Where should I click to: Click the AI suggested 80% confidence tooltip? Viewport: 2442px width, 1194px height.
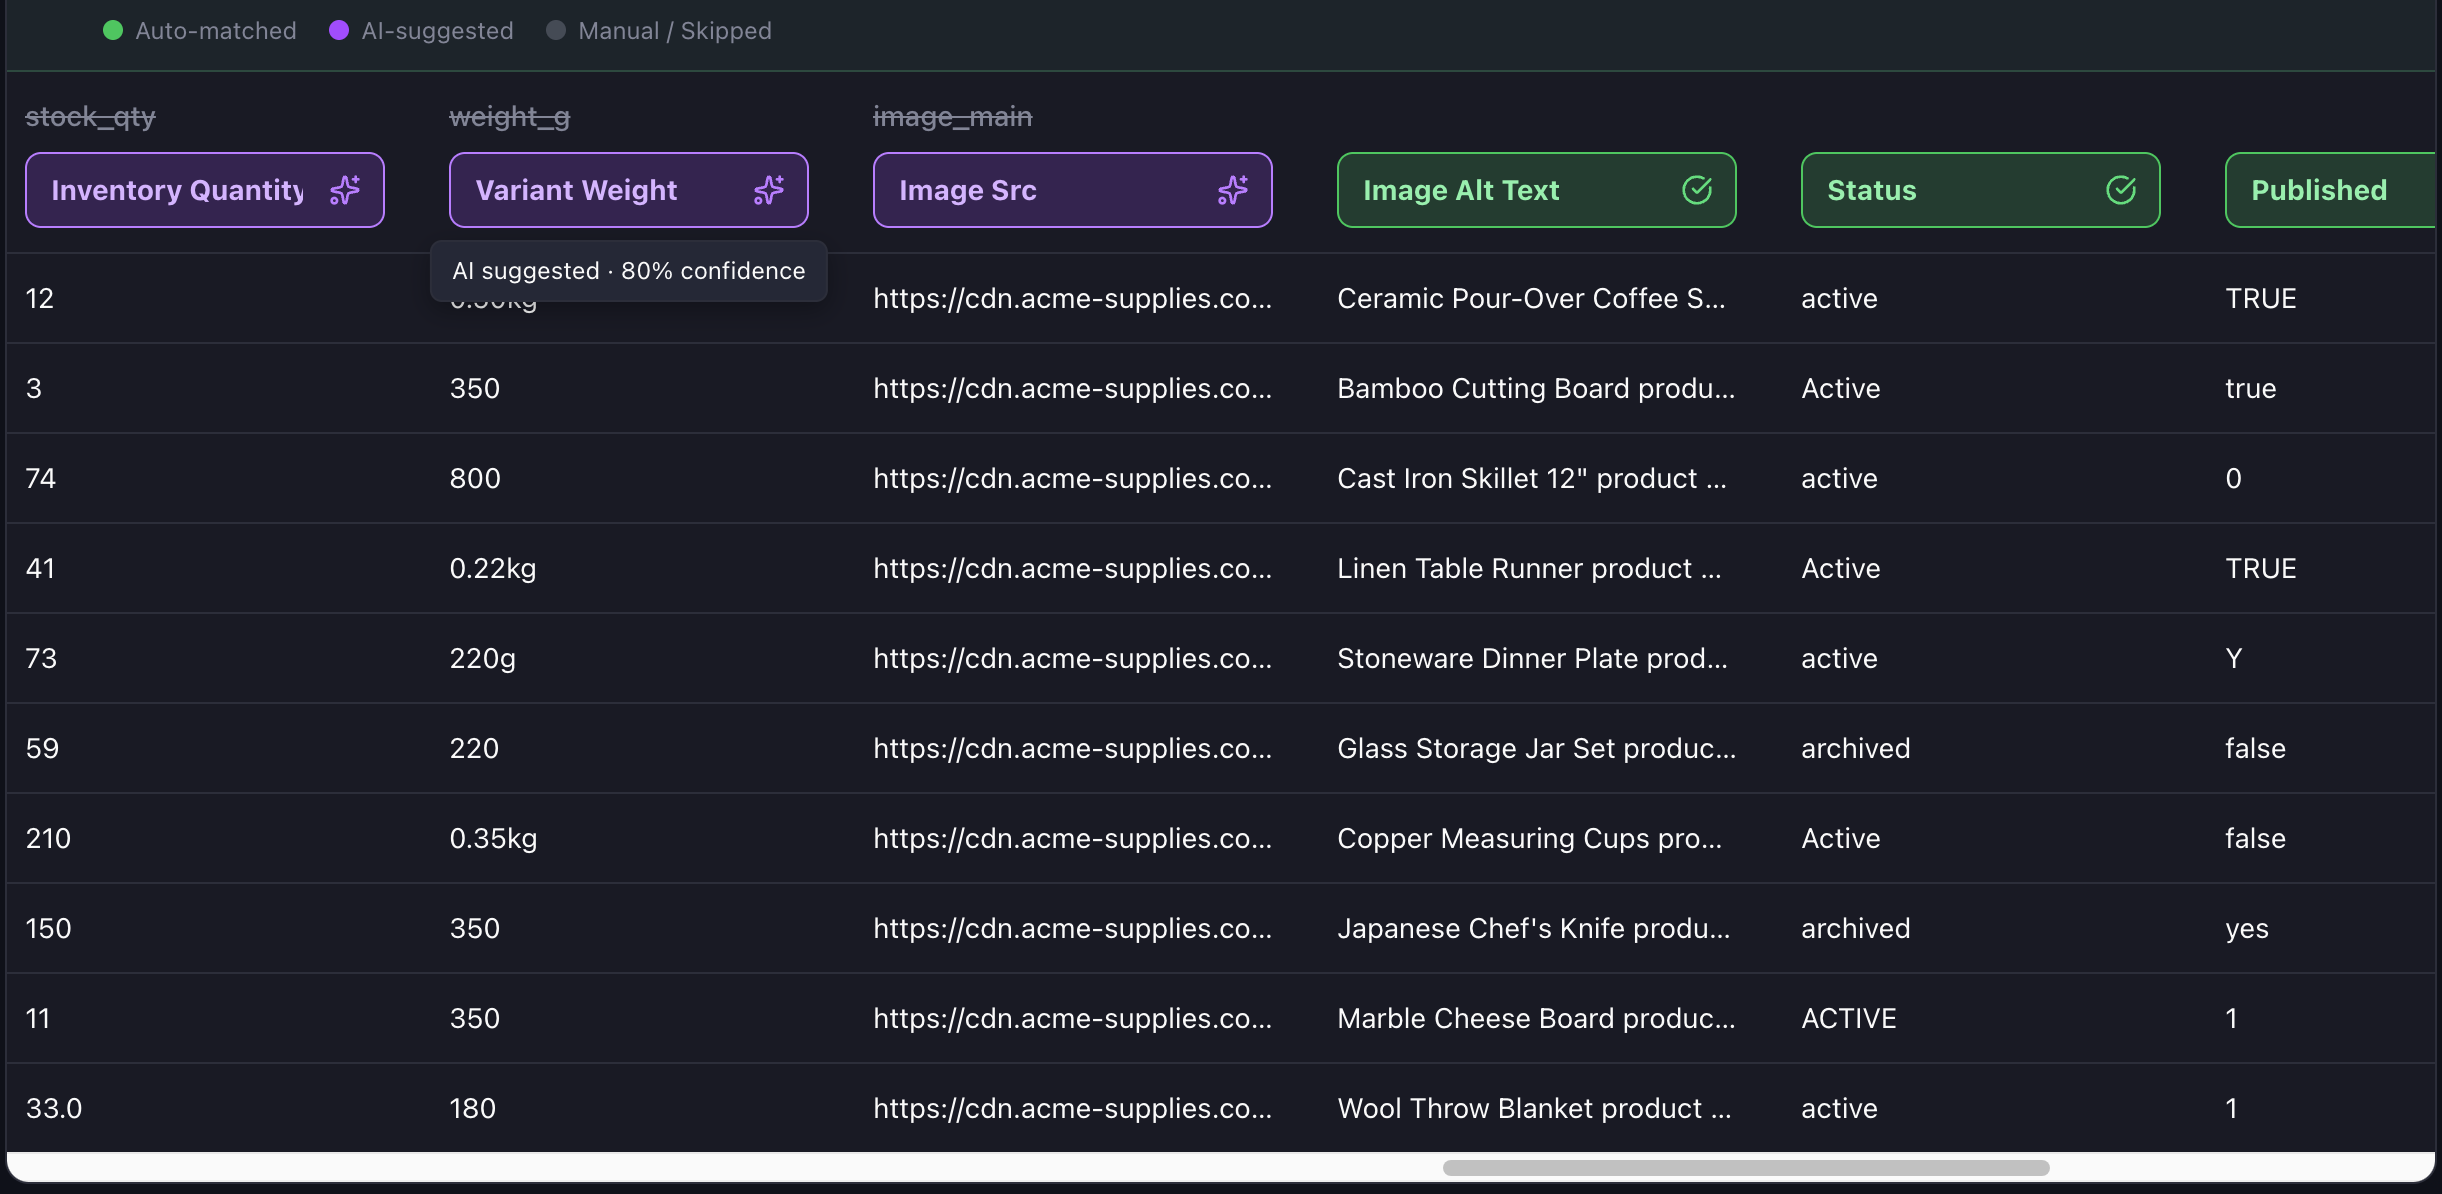[x=629, y=271]
